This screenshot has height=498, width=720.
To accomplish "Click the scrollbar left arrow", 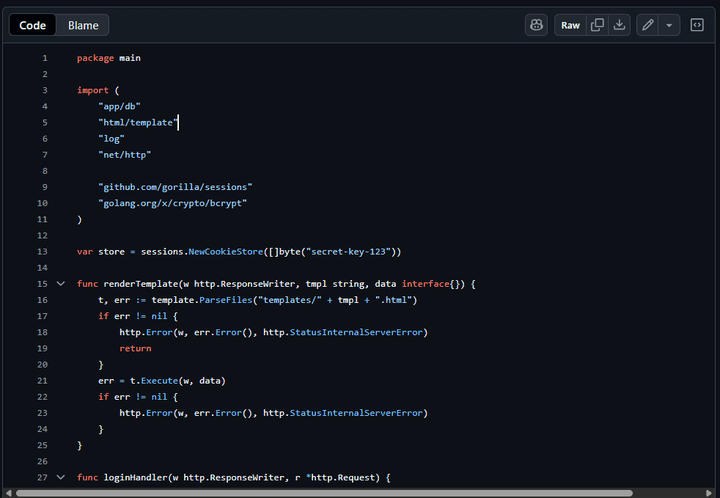I will 8,493.
